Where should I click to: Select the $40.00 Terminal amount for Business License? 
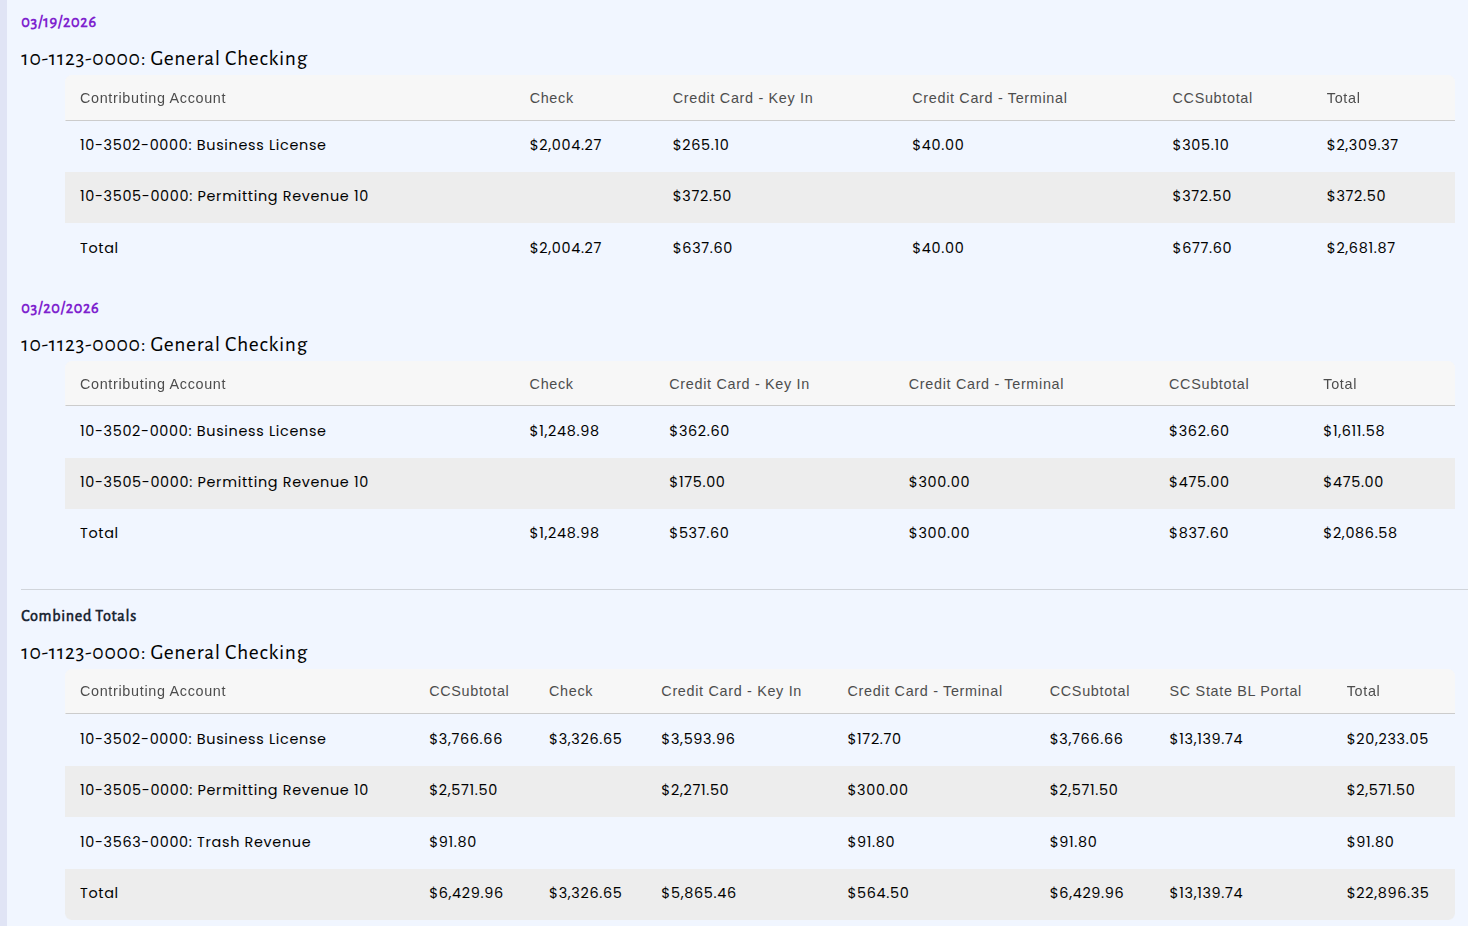pyautogui.click(x=938, y=145)
